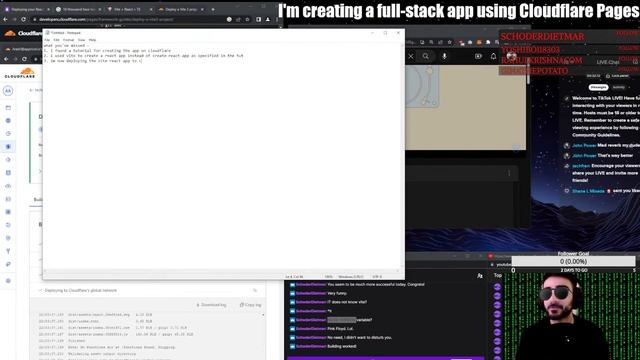Open the "AA" account avatar in the Cloudflare sidebar

8,91
